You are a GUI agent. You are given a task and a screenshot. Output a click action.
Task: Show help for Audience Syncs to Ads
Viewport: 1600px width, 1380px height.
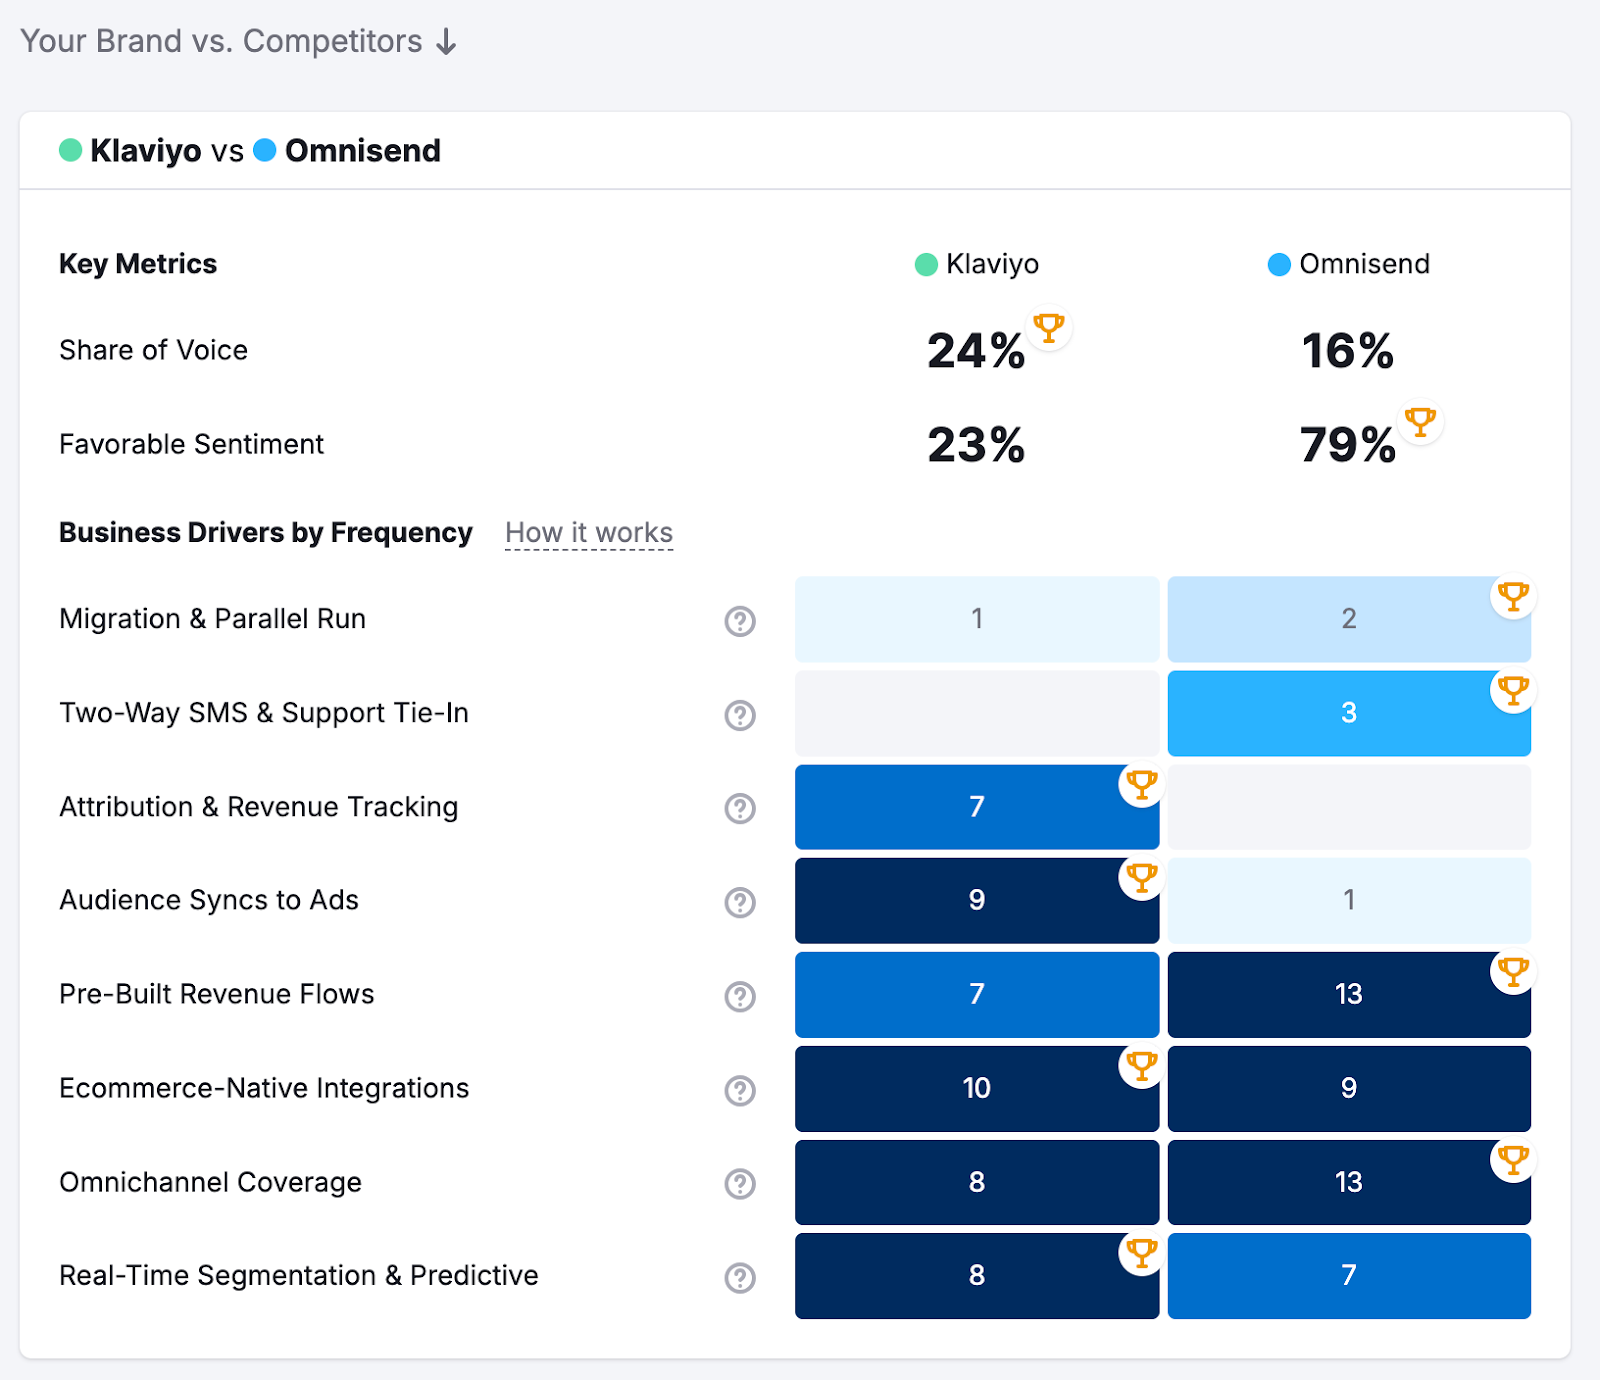coord(740,902)
